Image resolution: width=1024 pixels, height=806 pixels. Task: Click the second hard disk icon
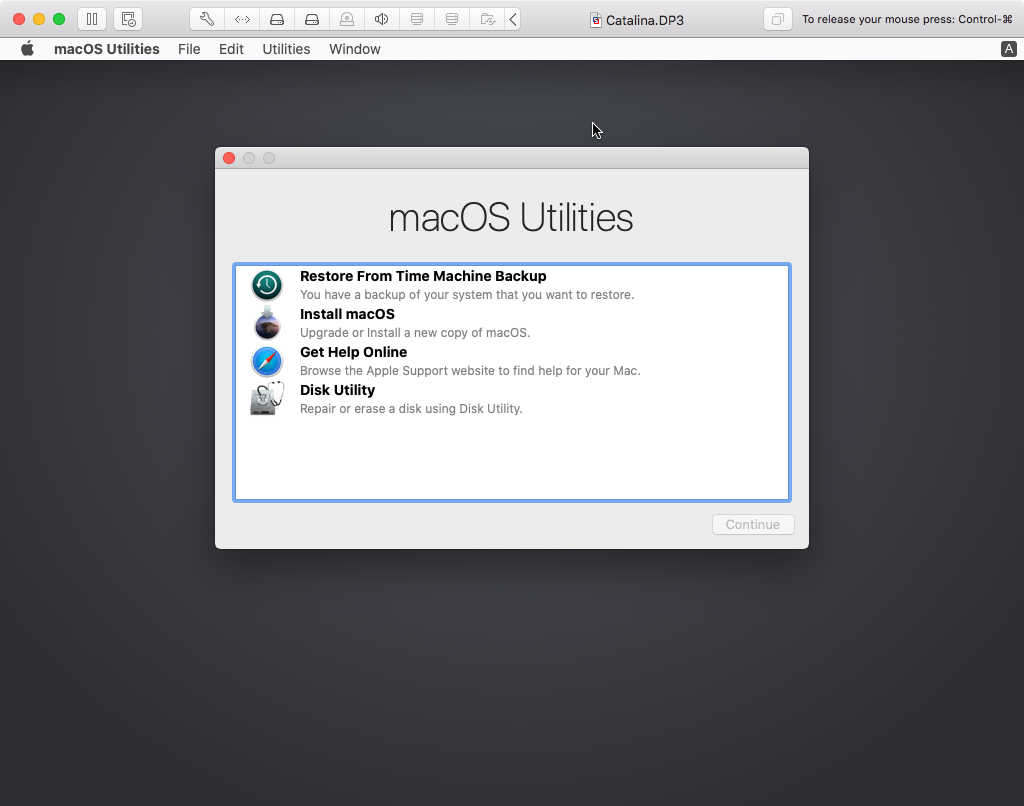tap(312, 20)
